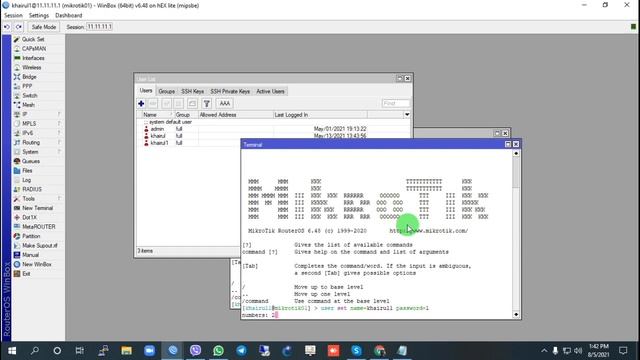Open Dot1X from the sidebar
The height and width of the screenshot is (360, 640).
click(x=29, y=218)
